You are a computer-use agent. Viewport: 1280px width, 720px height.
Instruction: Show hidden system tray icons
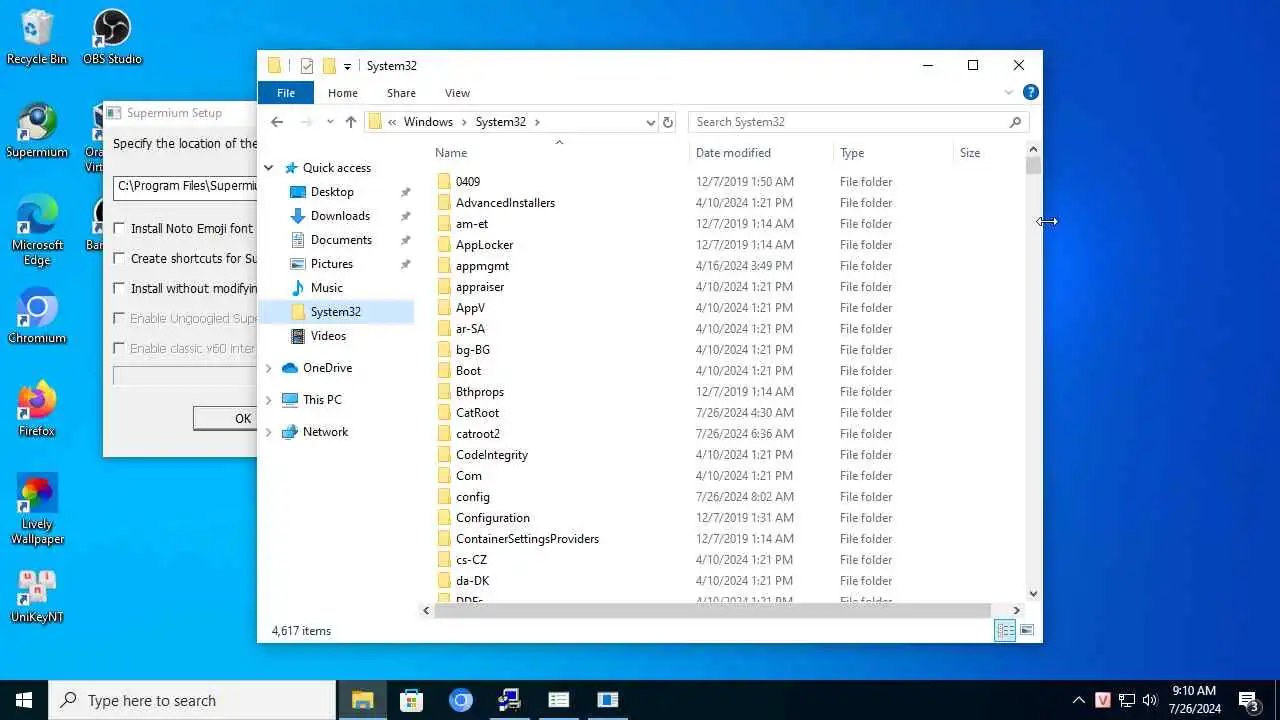[1078, 700]
